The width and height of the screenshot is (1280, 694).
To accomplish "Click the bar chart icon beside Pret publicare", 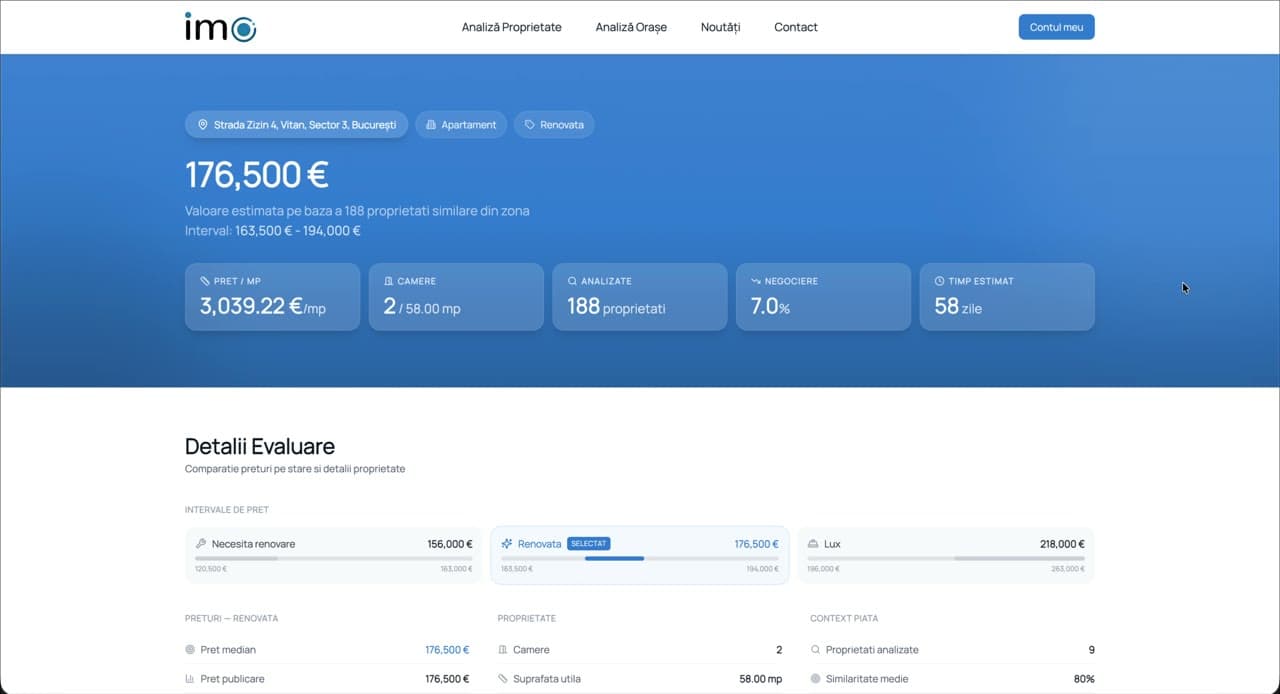I will pyautogui.click(x=190, y=679).
